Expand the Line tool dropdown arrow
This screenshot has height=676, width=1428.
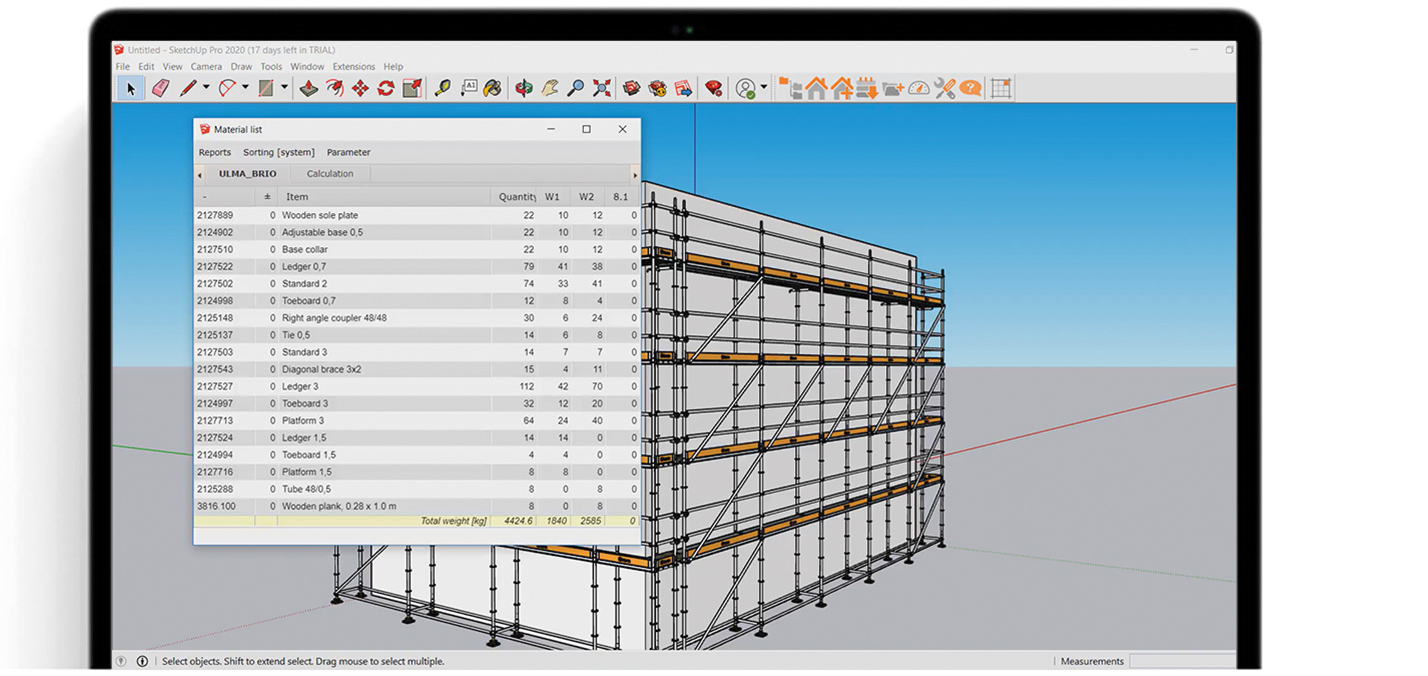206,88
